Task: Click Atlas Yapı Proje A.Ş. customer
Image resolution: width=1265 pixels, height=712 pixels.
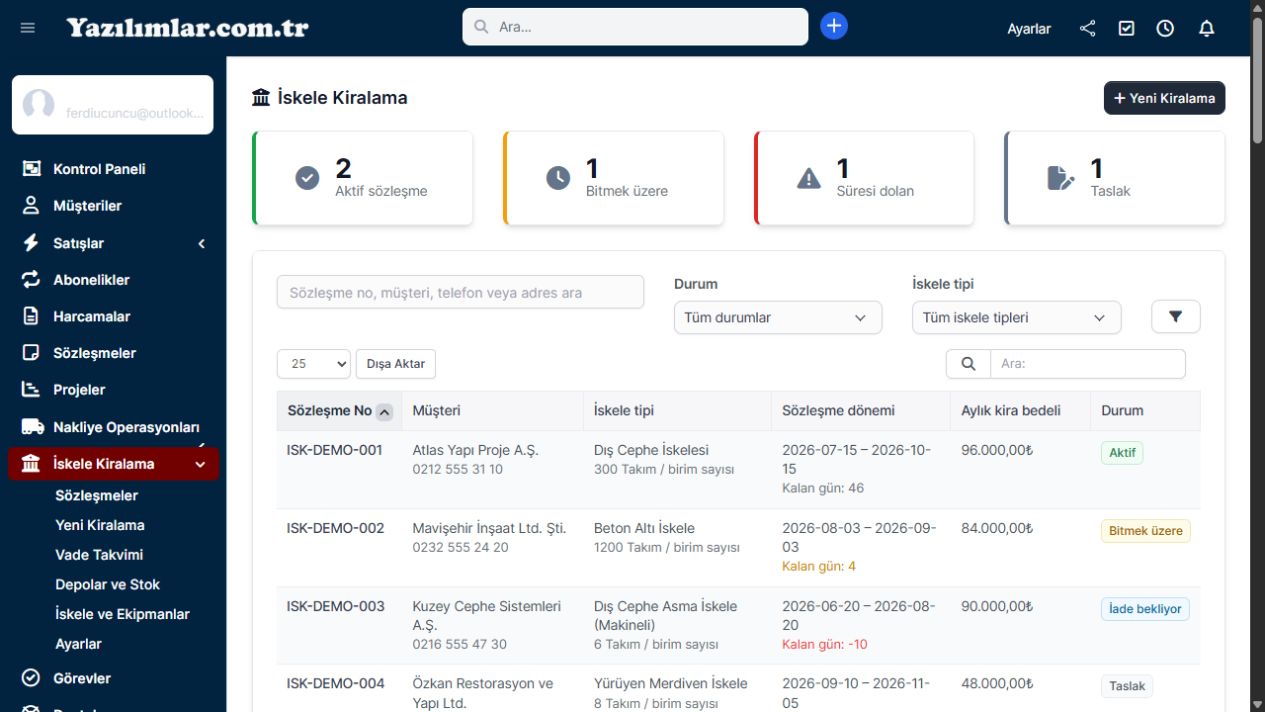Action: coord(475,450)
